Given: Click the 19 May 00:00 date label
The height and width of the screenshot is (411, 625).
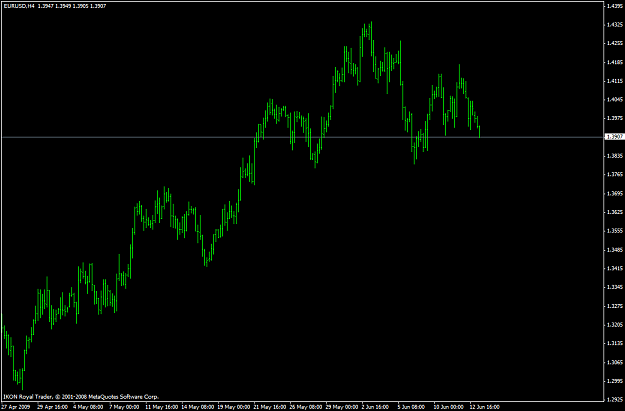Looking at the screenshot, I should pos(234,407).
